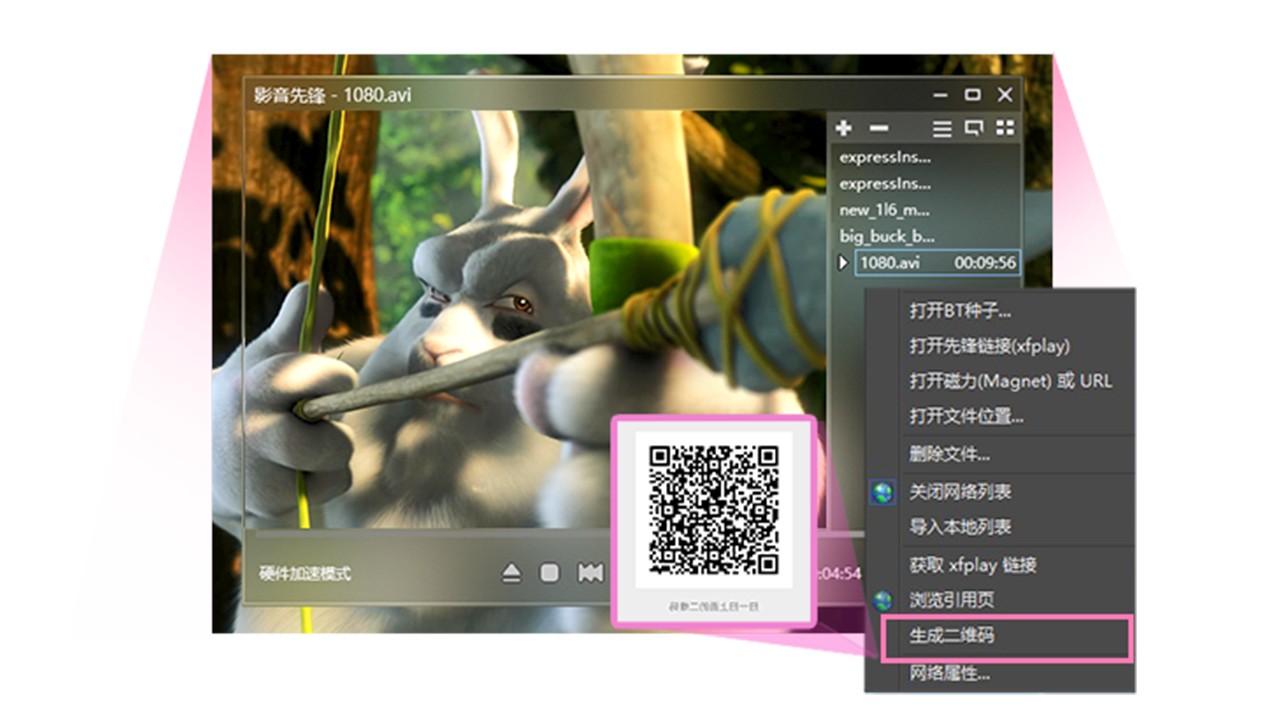
Task: Stop playback with the square button
Action: tap(549, 573)
